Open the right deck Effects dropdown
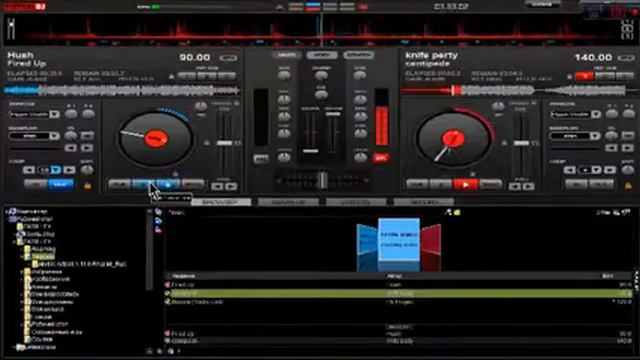 coord(596,114)
